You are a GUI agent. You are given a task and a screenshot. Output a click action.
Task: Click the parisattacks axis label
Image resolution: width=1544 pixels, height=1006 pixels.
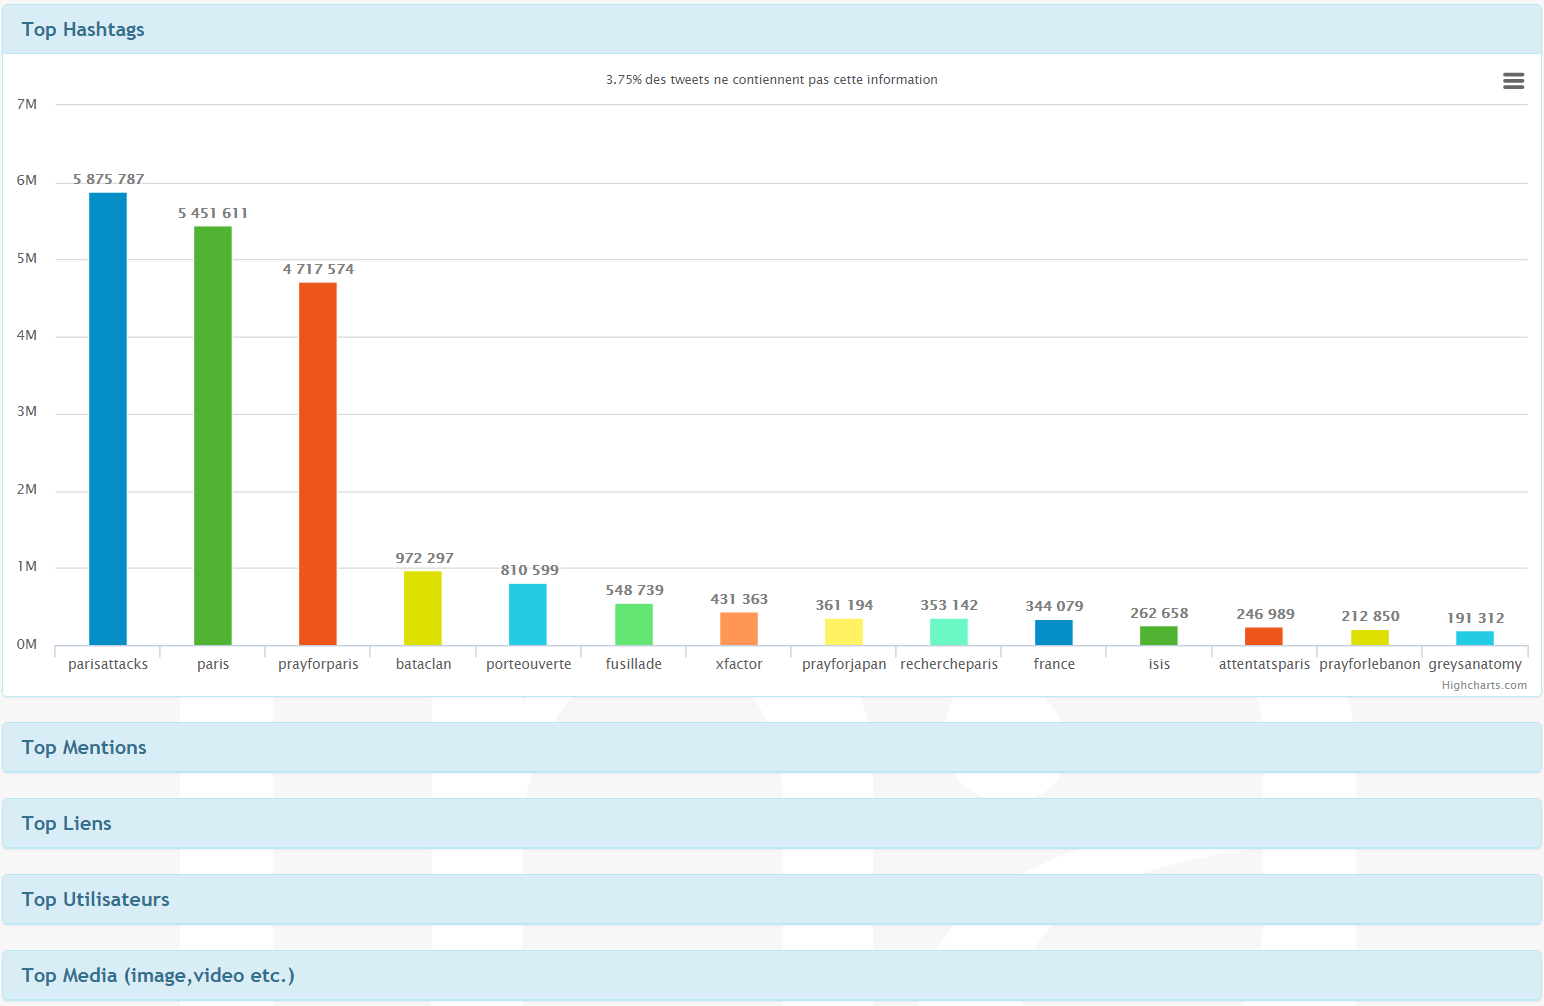[x=108, y=664]
